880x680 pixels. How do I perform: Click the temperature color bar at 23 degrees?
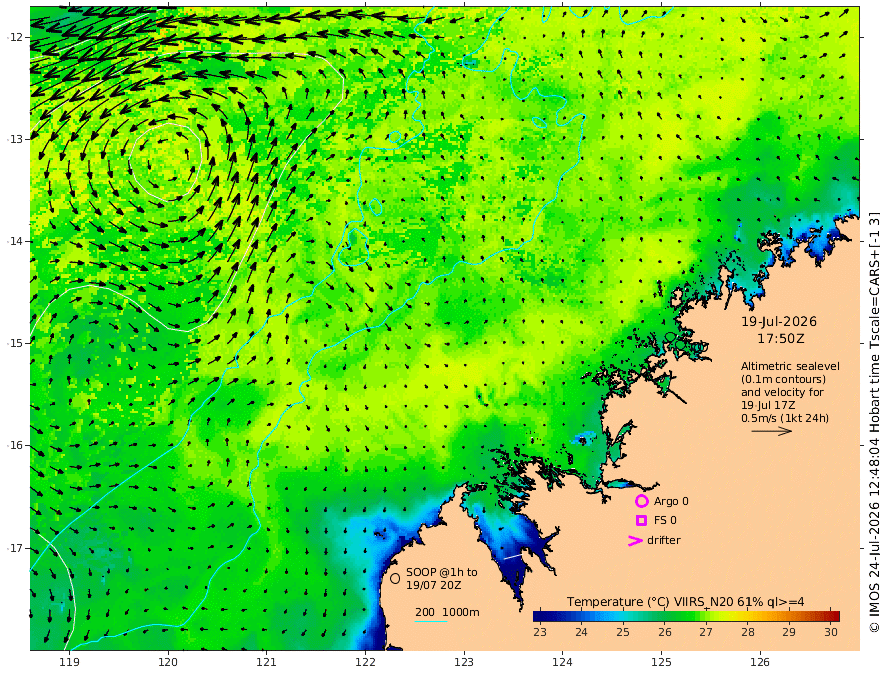coord(540,616)
